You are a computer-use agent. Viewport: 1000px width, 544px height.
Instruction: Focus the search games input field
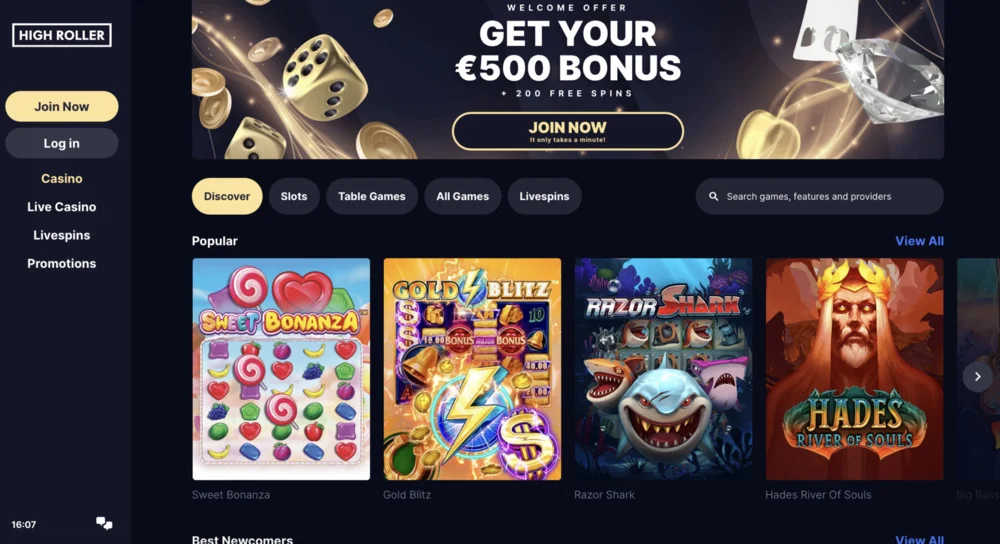tap(820, 196)
